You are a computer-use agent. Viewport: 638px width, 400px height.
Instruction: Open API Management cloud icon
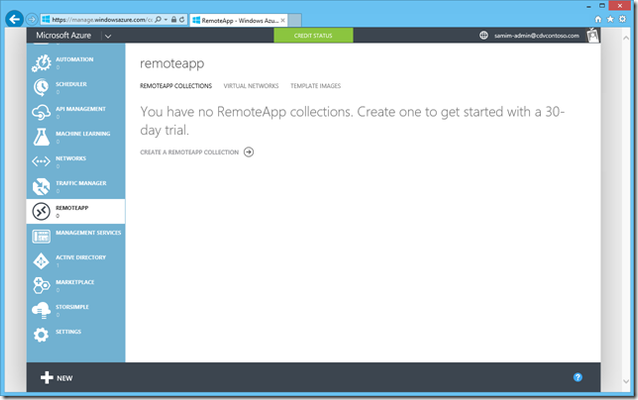click(x=42, y=113)
